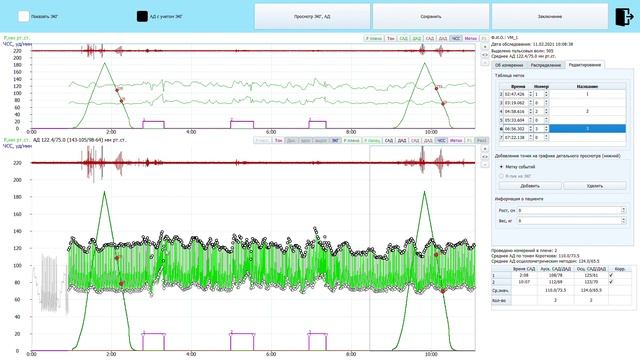Switch to Об измерении tab
The height and width of the screenshot is (360, 640).
point(509,65)
